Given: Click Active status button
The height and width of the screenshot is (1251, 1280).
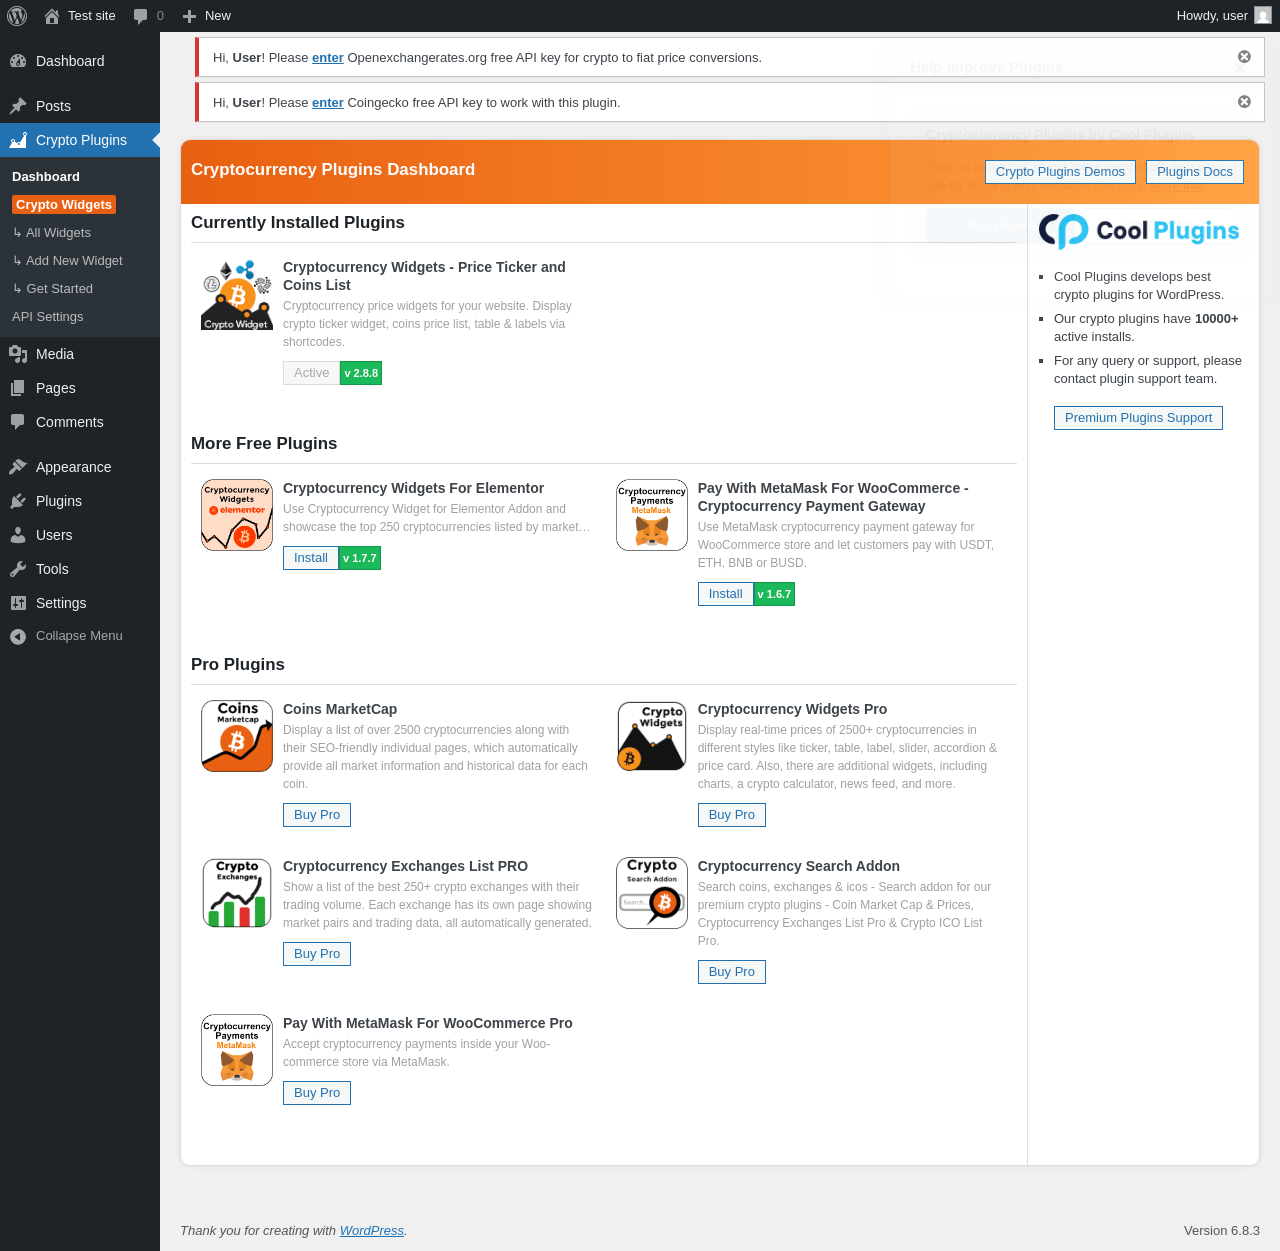Looking at the screenshot, I should [x=312, y=373].
